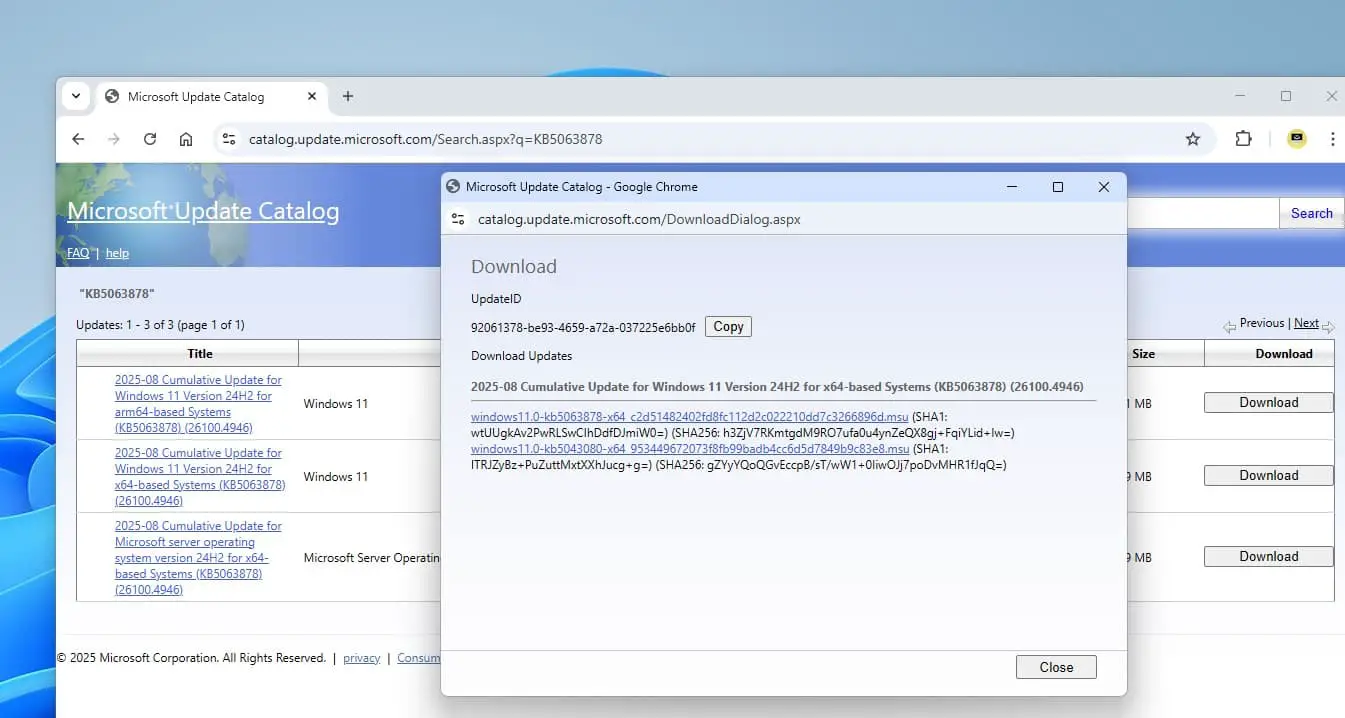The width and height of the screenshot is (1345, 718).
Task: Click the X on download dialog title bar
Action: pos(1104,187)
